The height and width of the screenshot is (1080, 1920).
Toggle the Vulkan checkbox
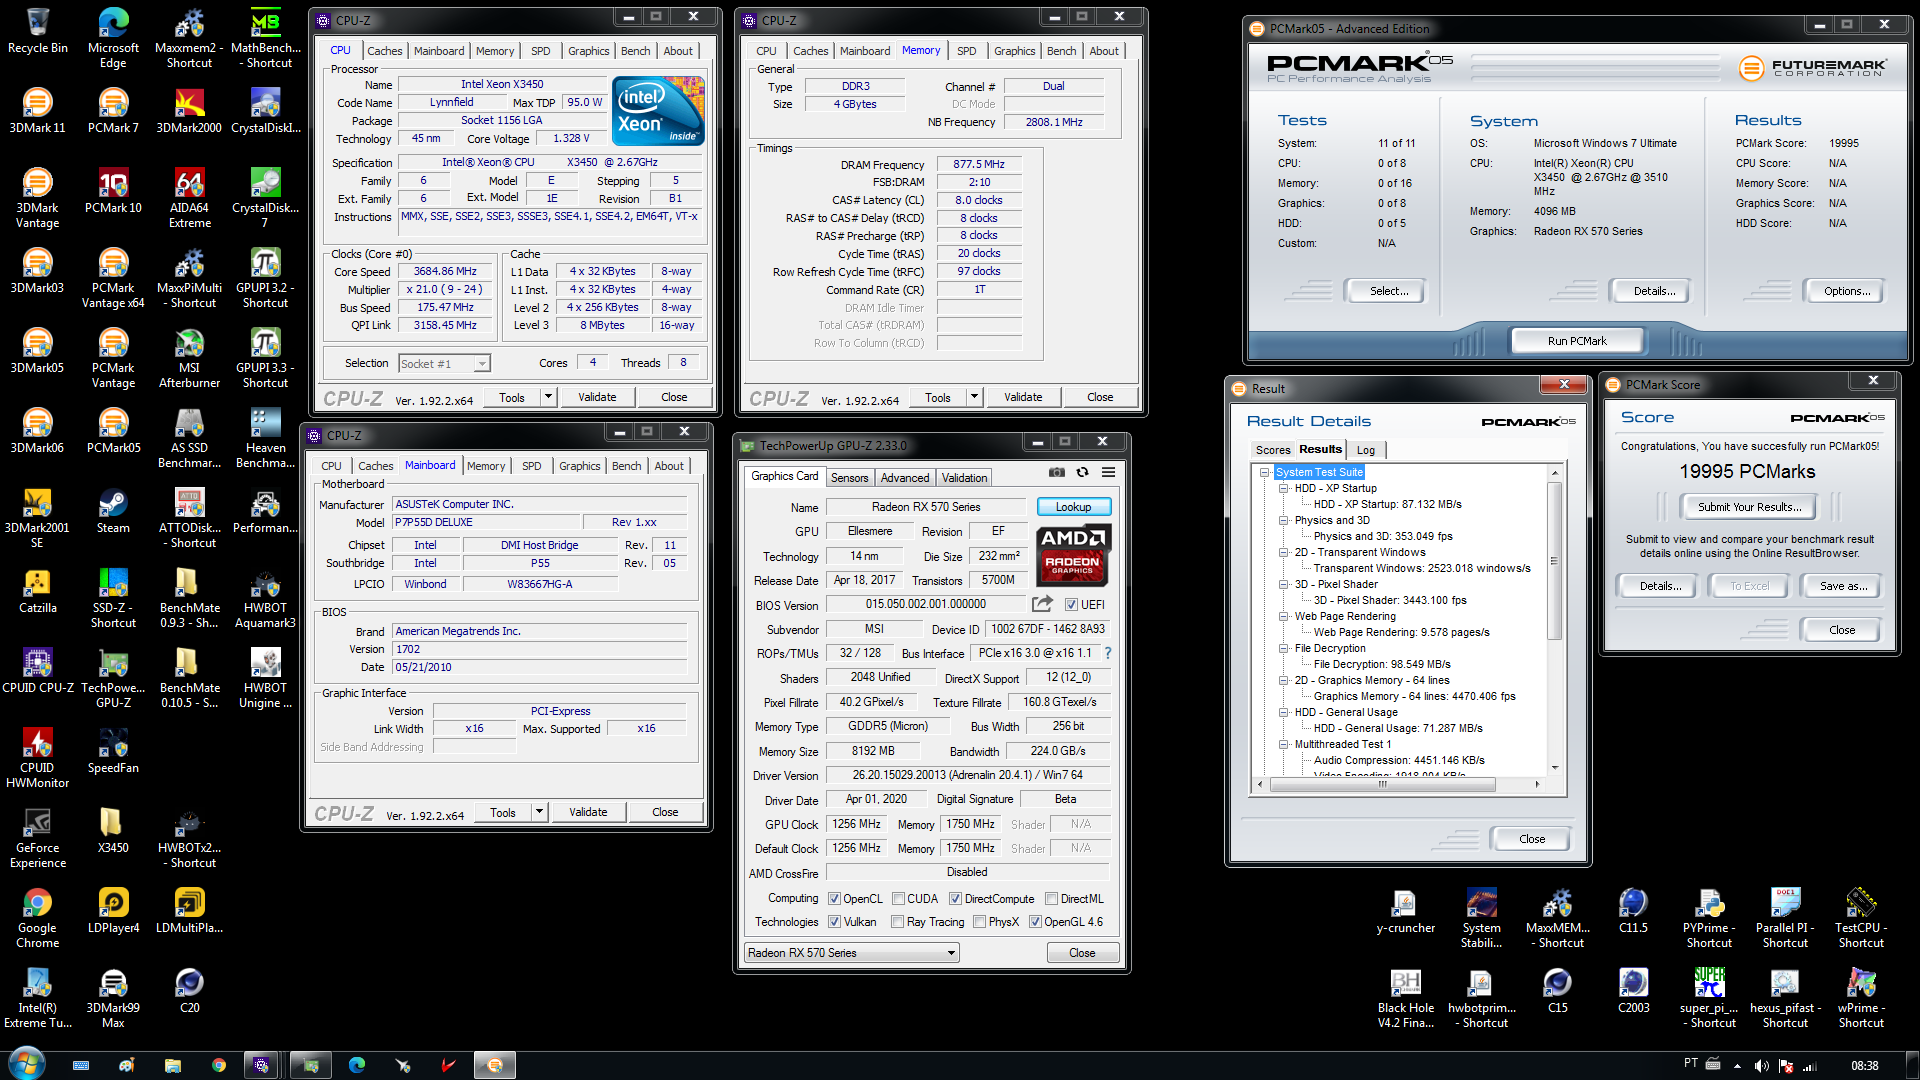[835, 922]
